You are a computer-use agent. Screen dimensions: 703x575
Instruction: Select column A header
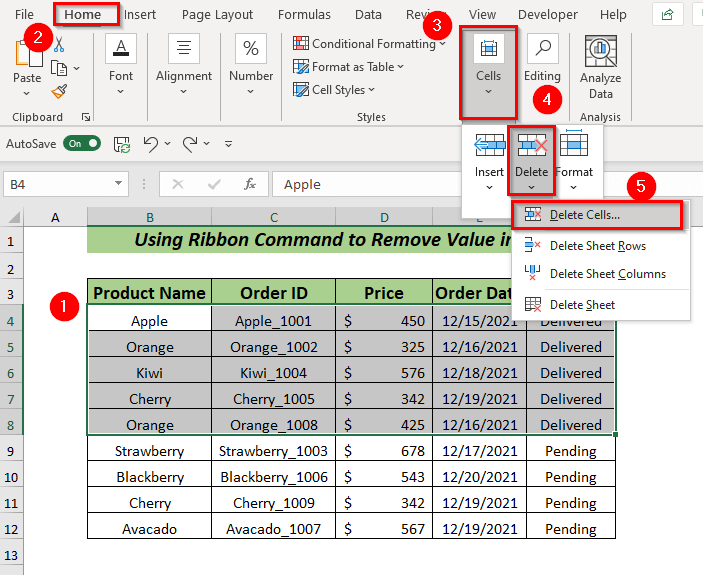click(x=55, y=218)
